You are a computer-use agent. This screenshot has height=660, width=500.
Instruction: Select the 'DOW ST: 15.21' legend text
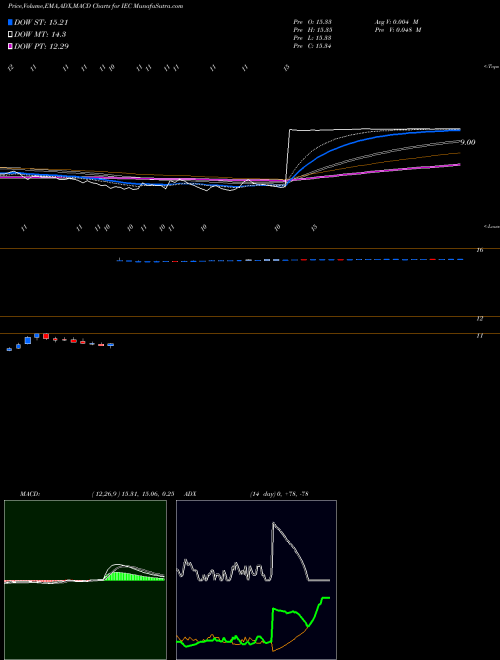(41, 22)
